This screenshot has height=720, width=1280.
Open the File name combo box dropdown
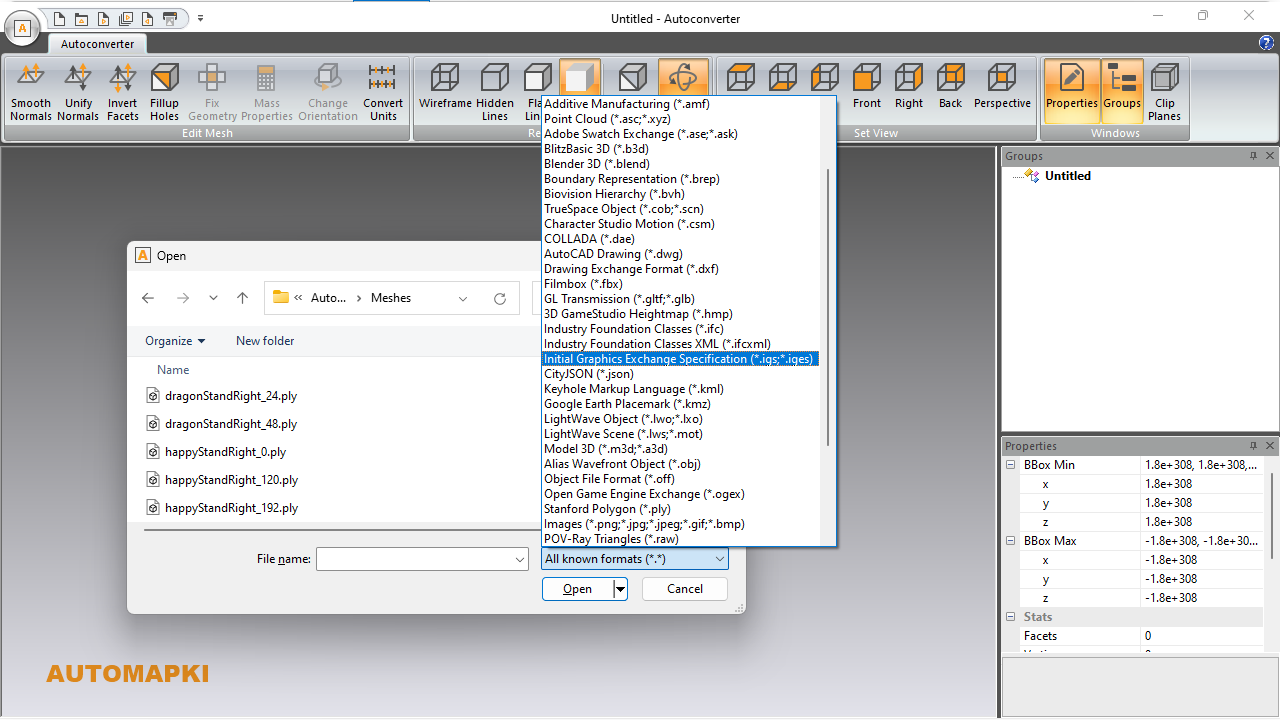pos(519,560)
